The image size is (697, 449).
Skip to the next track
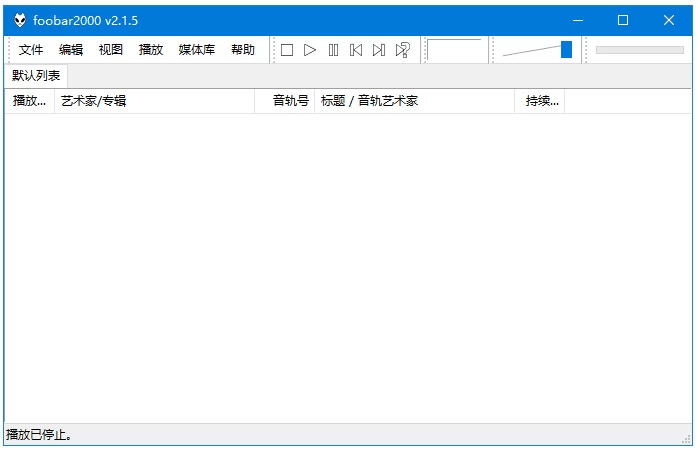379,50
